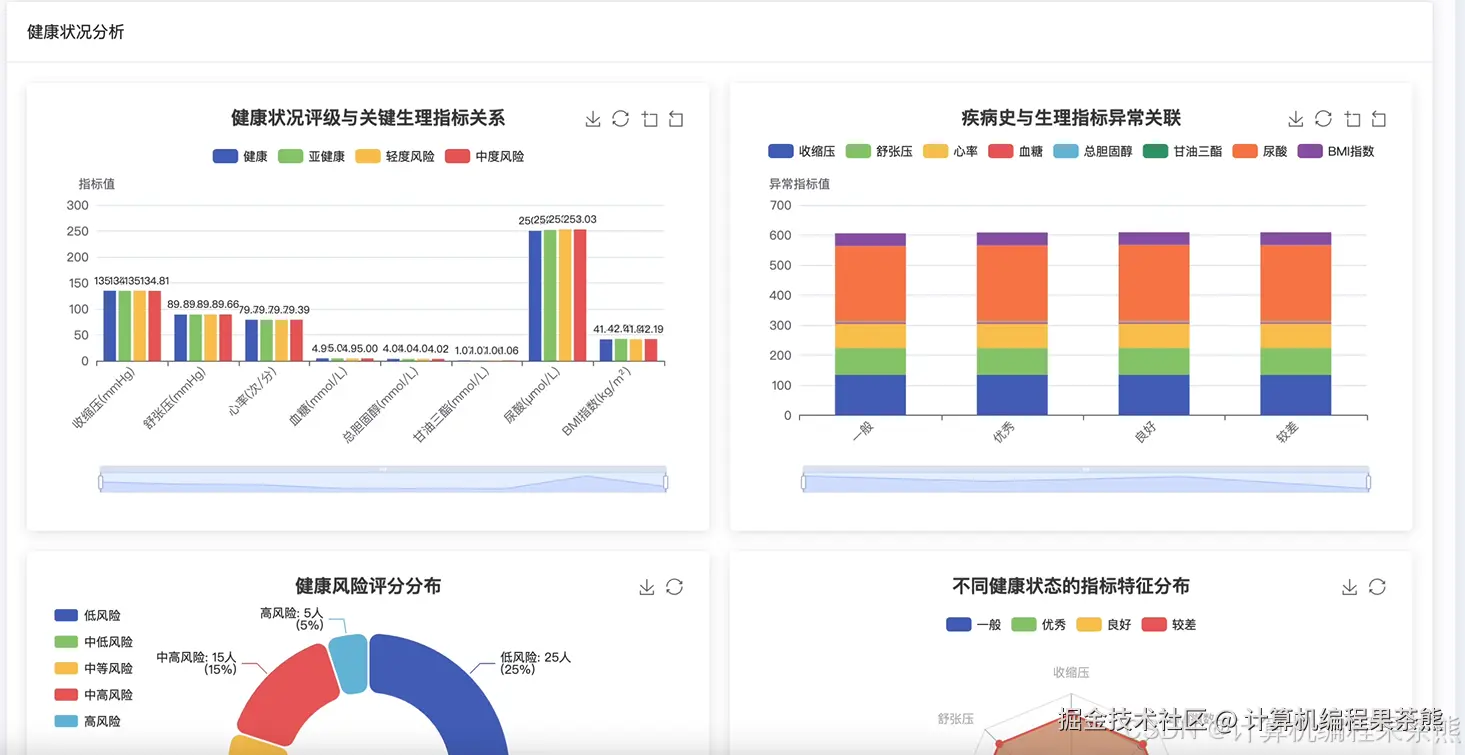Undo zoom on 健康状况评级与关键生理指标关系 chart
This screenshot has height=755, width=1465.
click(x=677, y=119)
